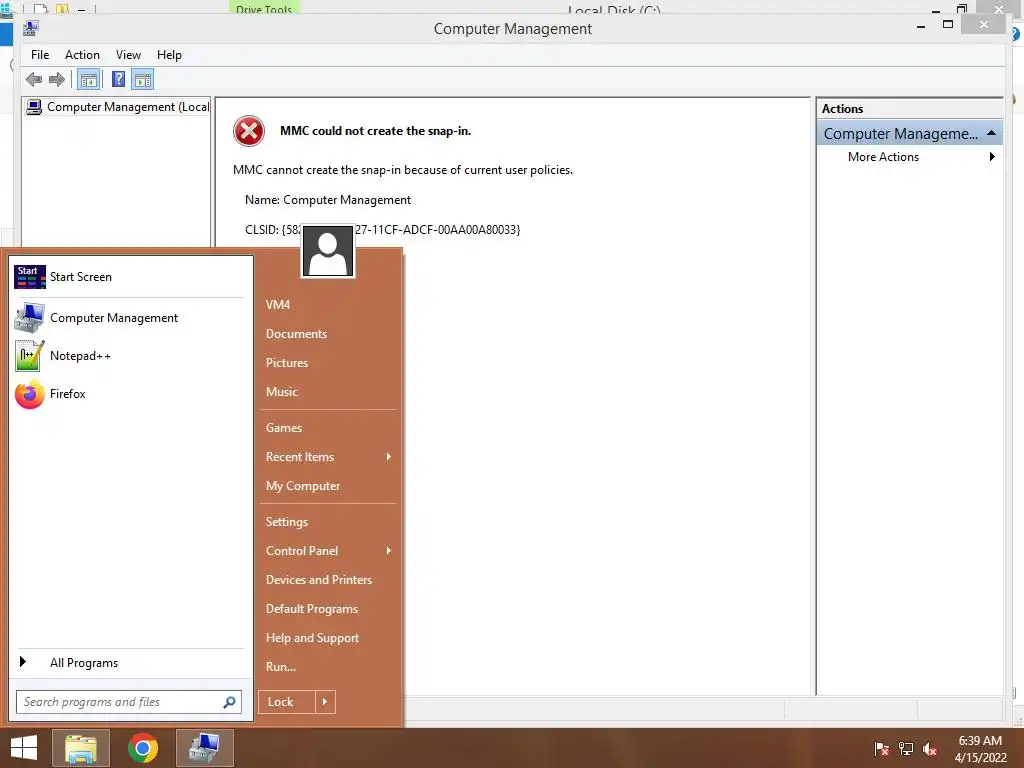This screenshot has width=1024, height=768.
Task: Select Computer Management taskbar button
Action: 204,748
